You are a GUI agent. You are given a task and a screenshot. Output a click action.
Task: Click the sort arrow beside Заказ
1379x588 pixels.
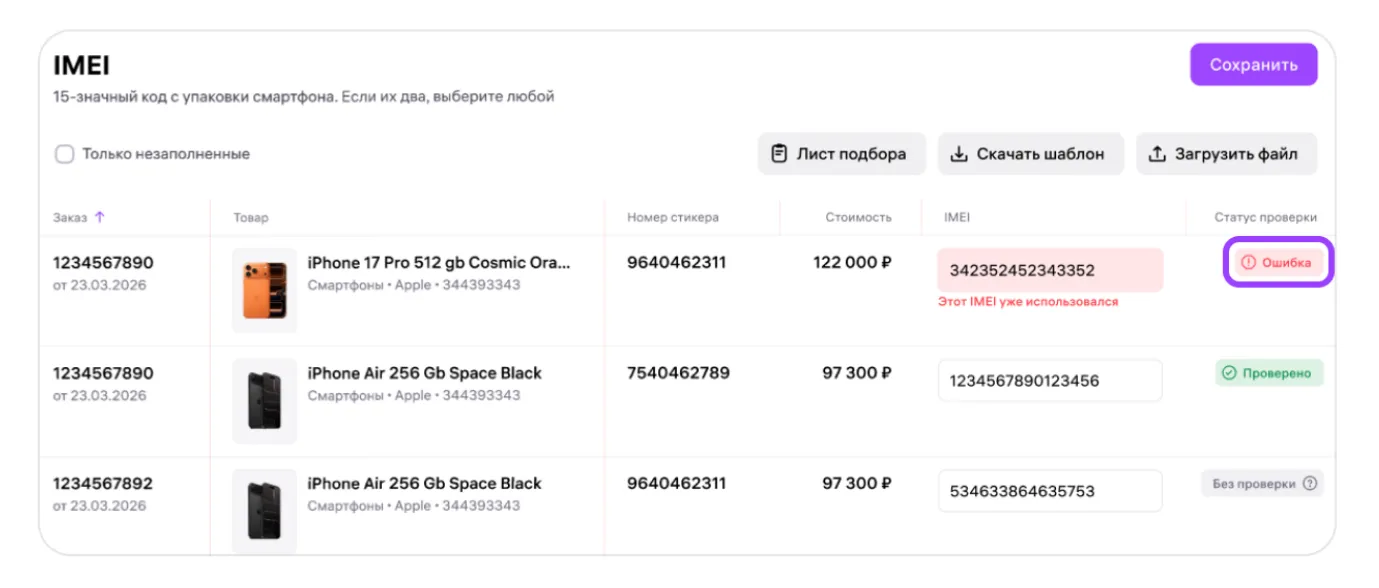tap(99, 217)
